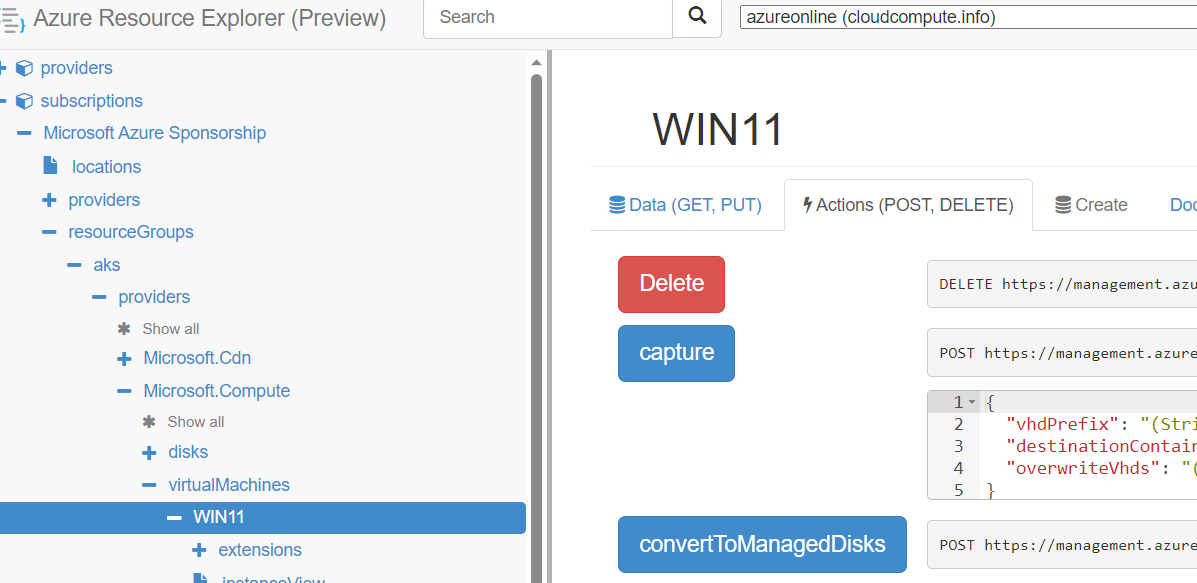Click the cube icon beside subscriptions

point(24,101)
